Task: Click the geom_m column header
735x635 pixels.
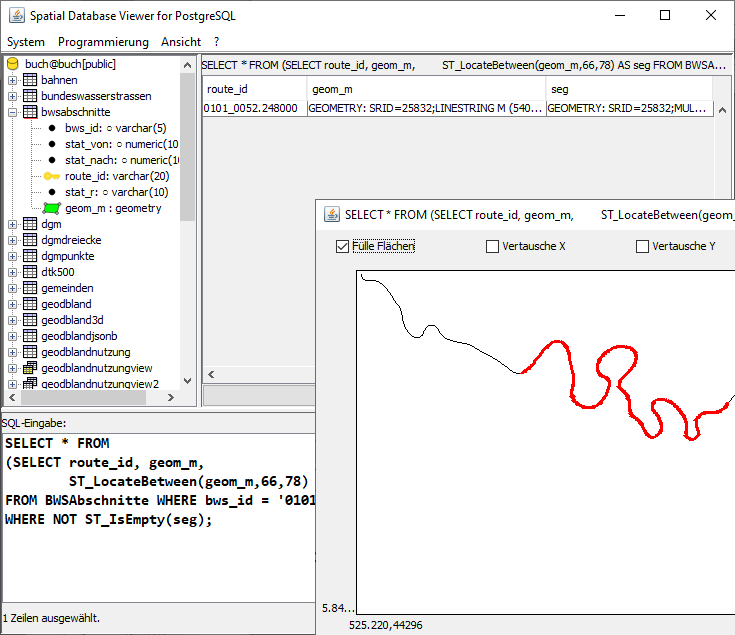Action: click(426, 89)
